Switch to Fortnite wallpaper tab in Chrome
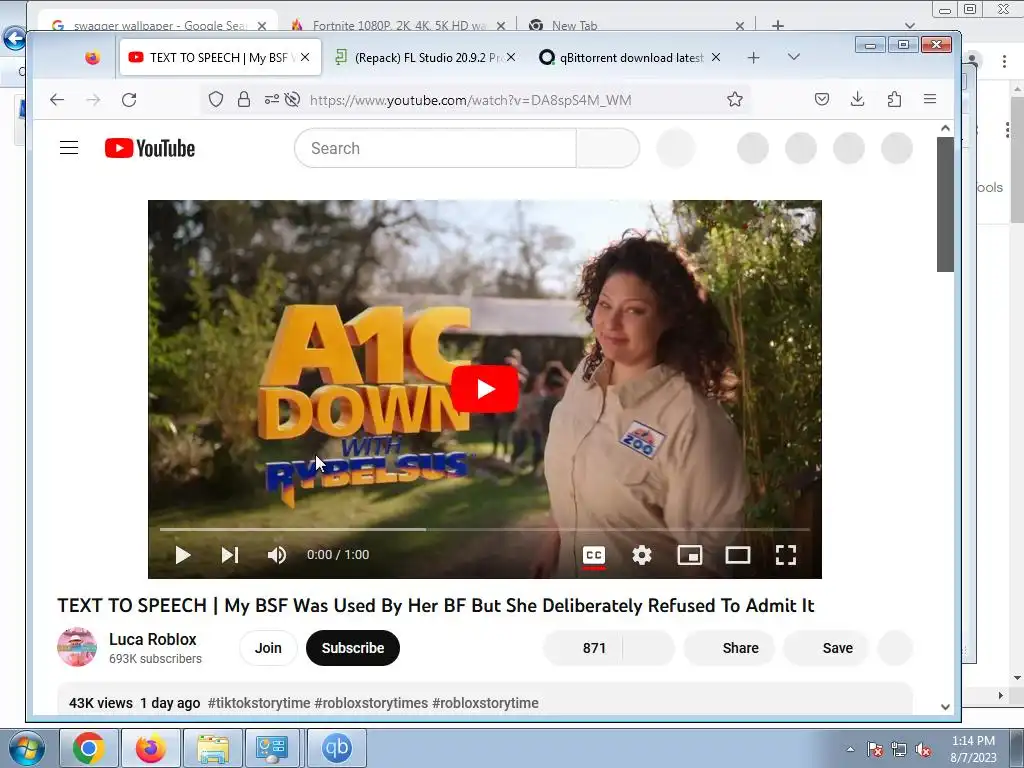The width and height of the screenshot is (1024, 768). 398,25
